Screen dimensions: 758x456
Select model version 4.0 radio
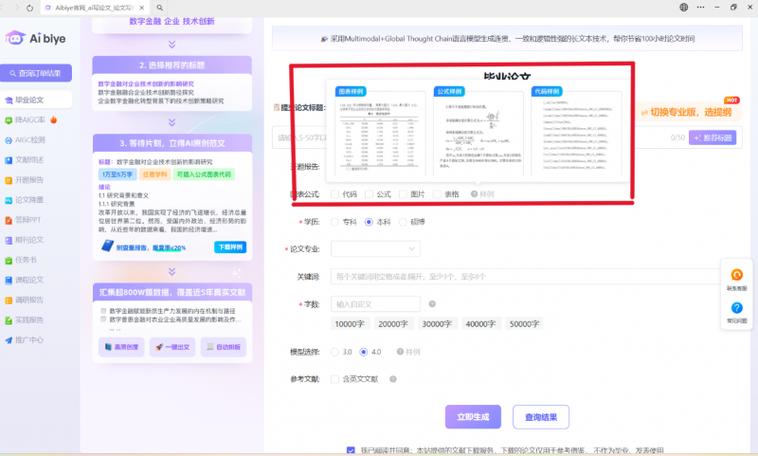point(364,352)
